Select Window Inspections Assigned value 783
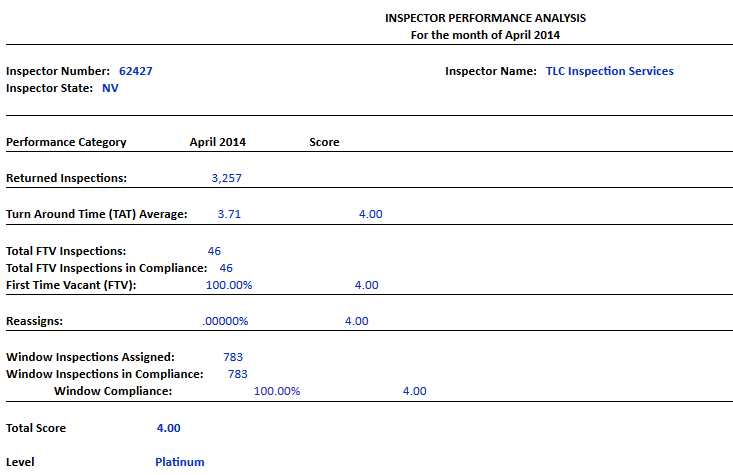Viewport: 733px width, 475px height. (x=233, y=357)
